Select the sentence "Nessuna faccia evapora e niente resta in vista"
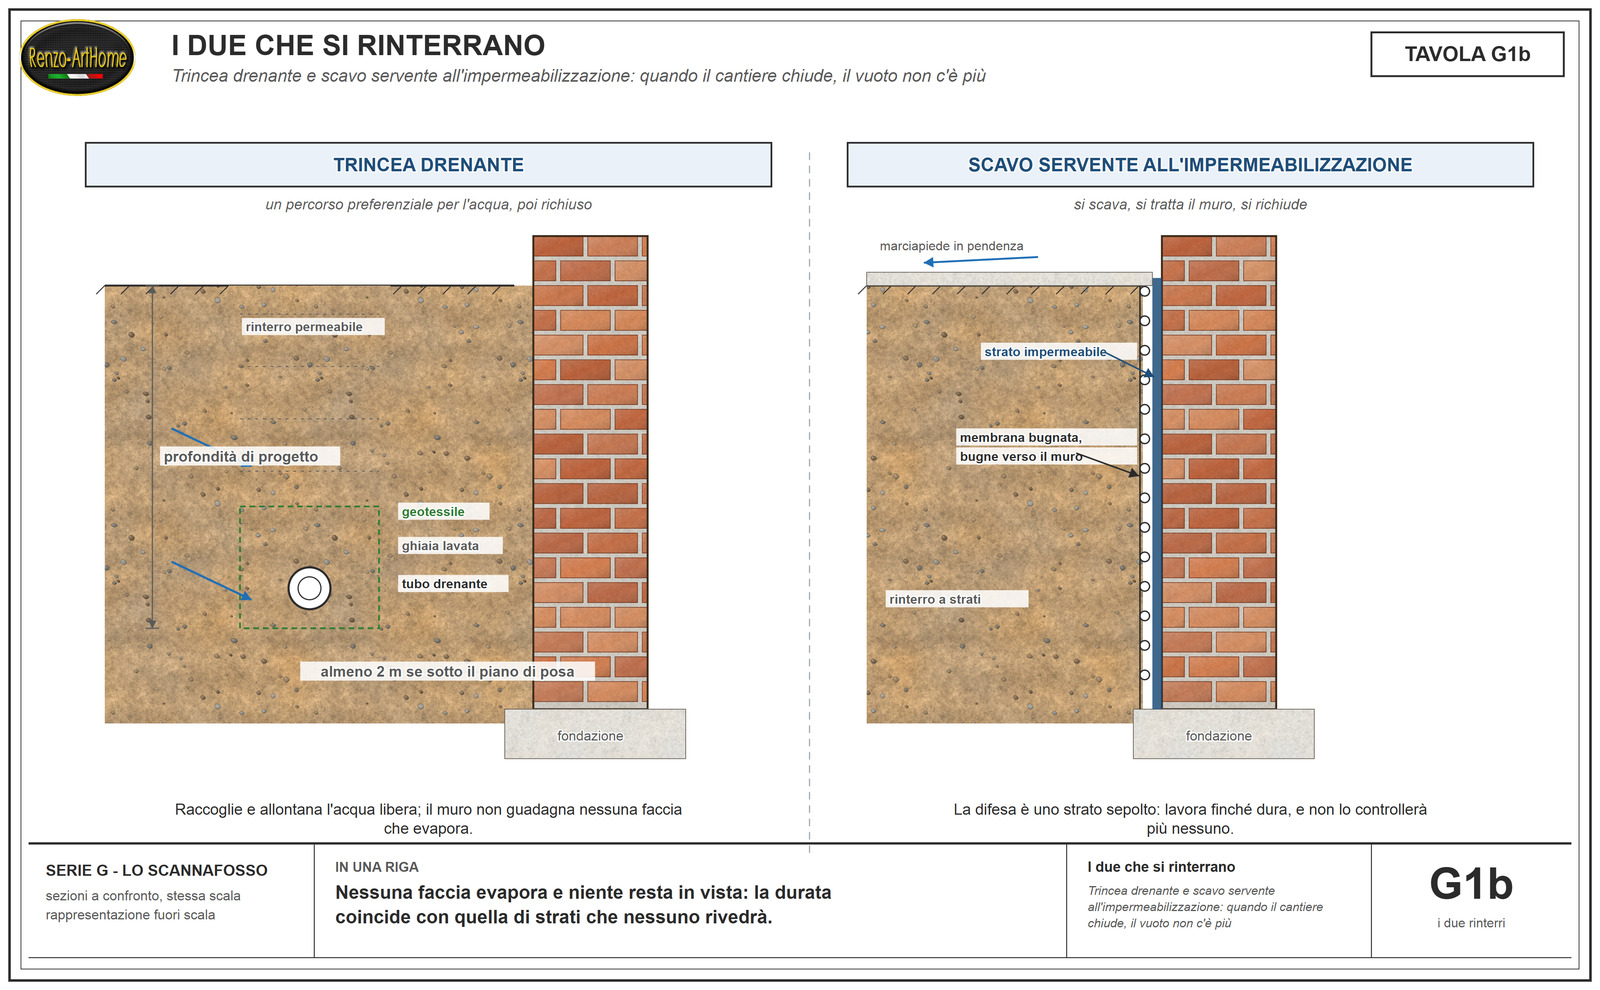 tap(584, 905)
